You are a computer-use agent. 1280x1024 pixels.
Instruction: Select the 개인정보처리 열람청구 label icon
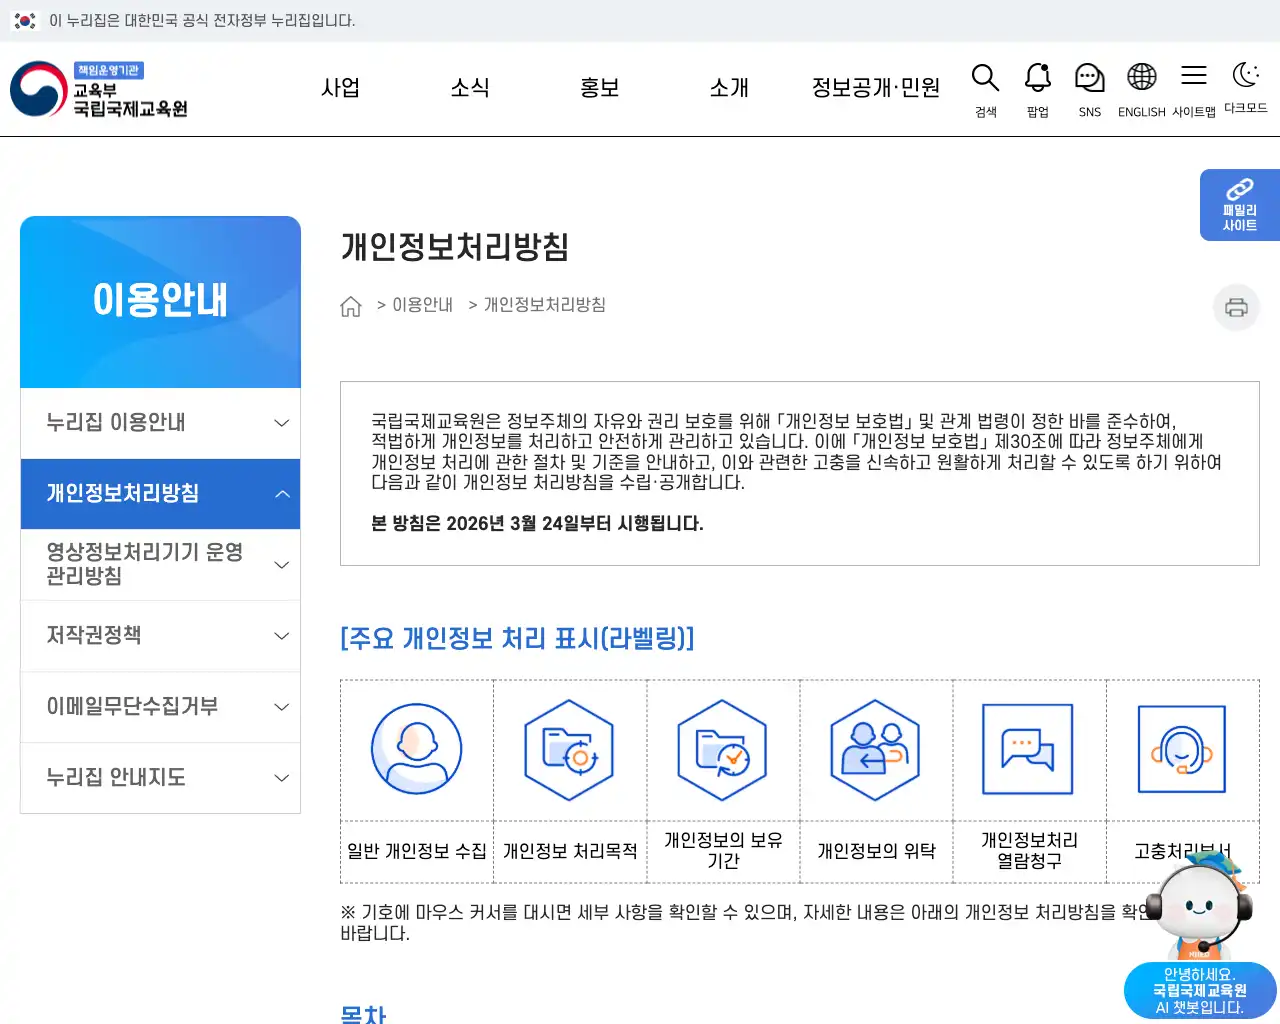(1028, 750)
